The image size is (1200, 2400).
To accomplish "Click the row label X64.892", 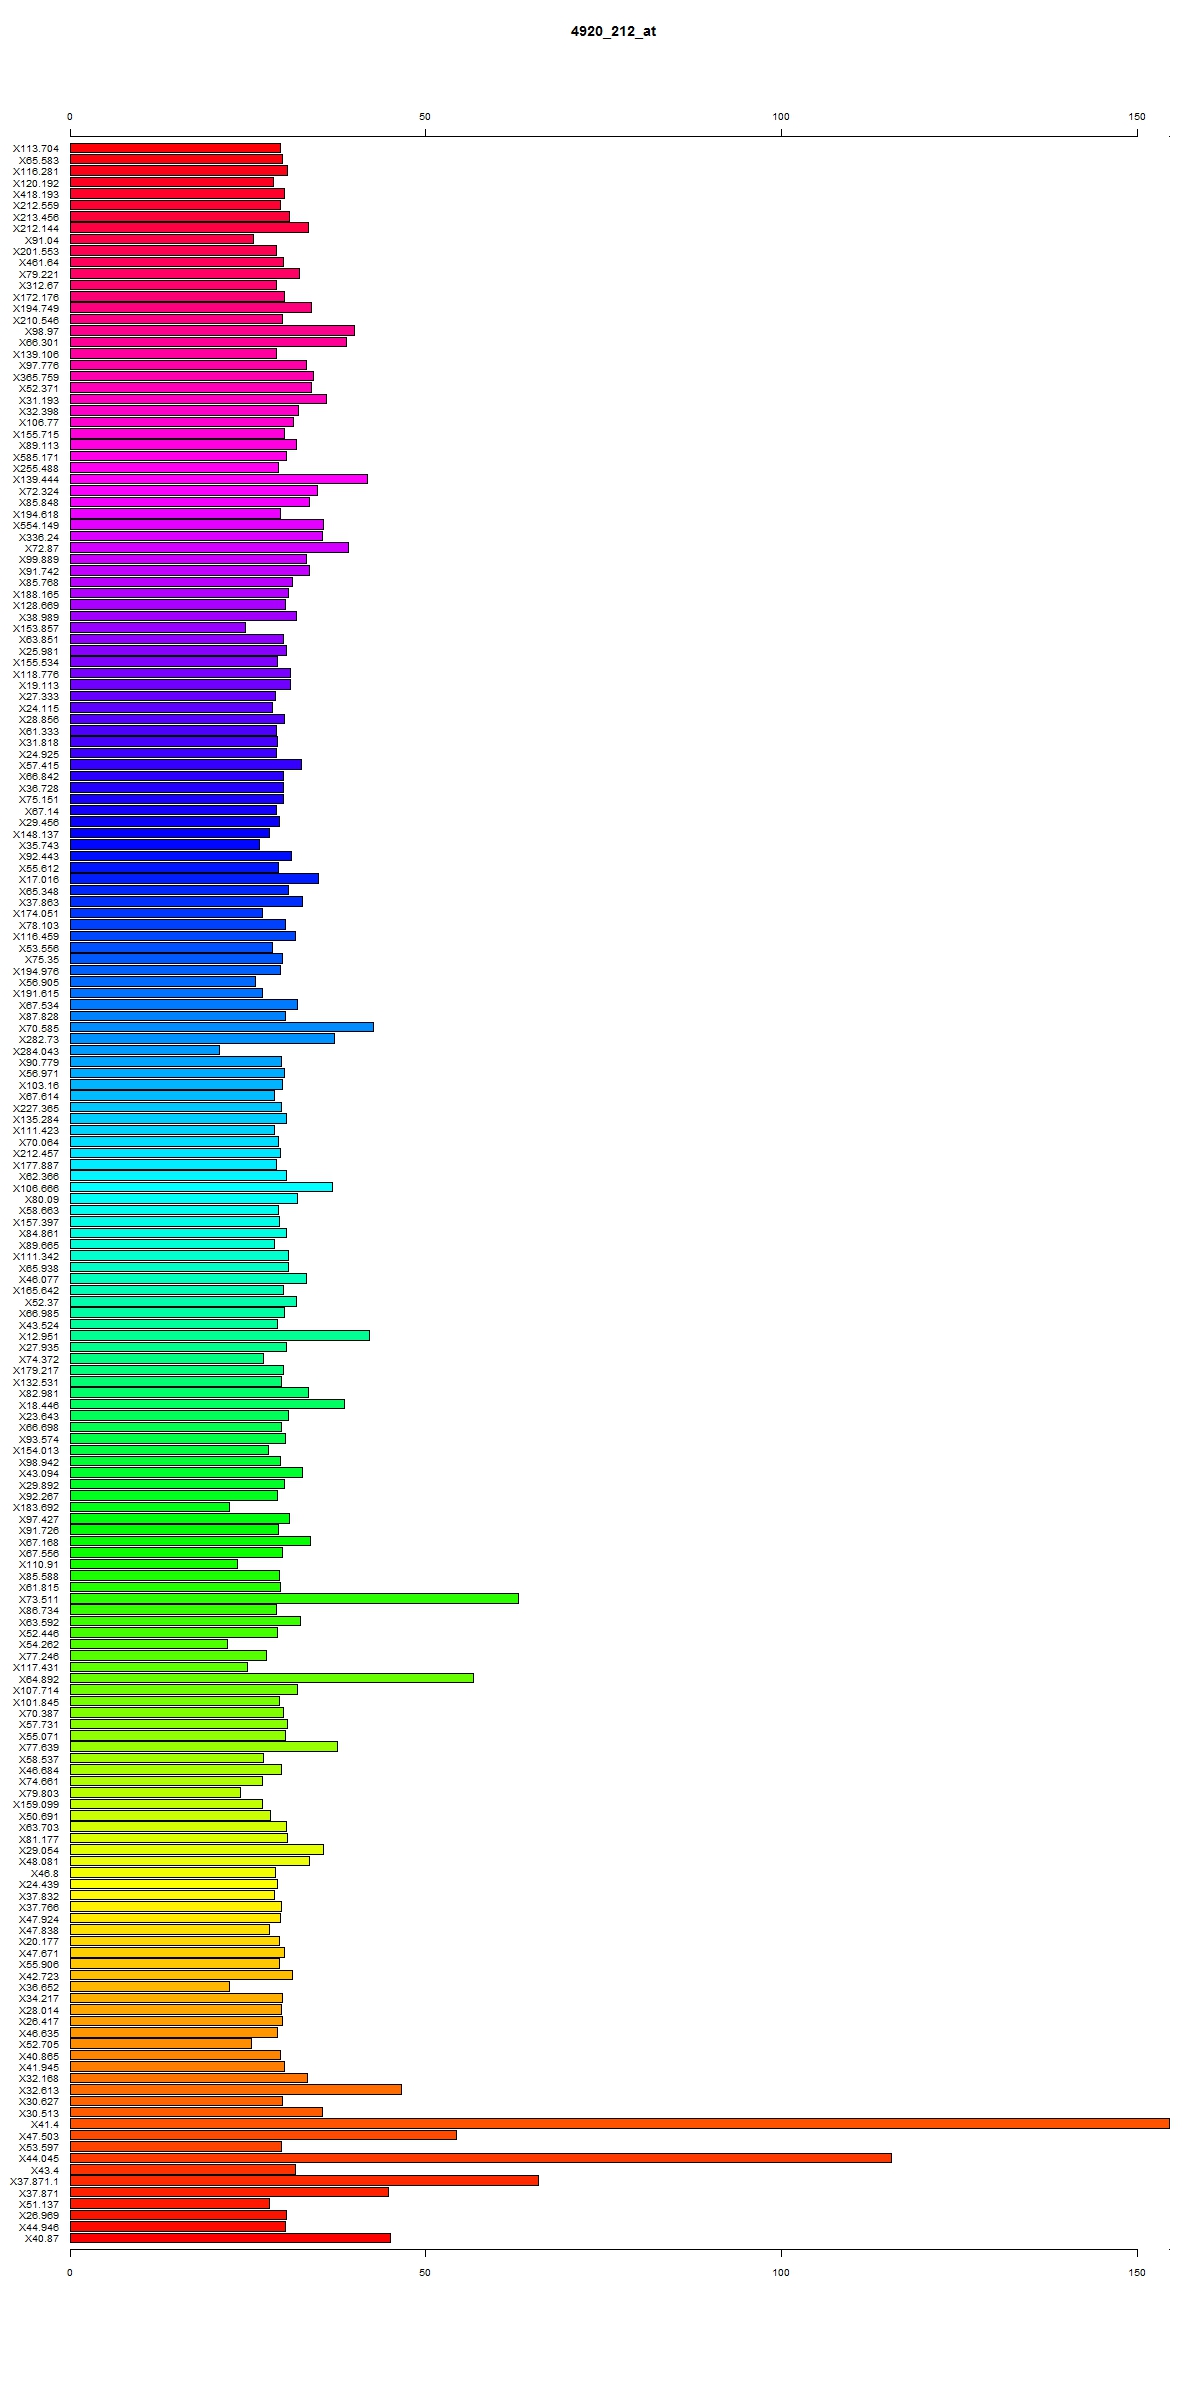I will click(39, 1679).
